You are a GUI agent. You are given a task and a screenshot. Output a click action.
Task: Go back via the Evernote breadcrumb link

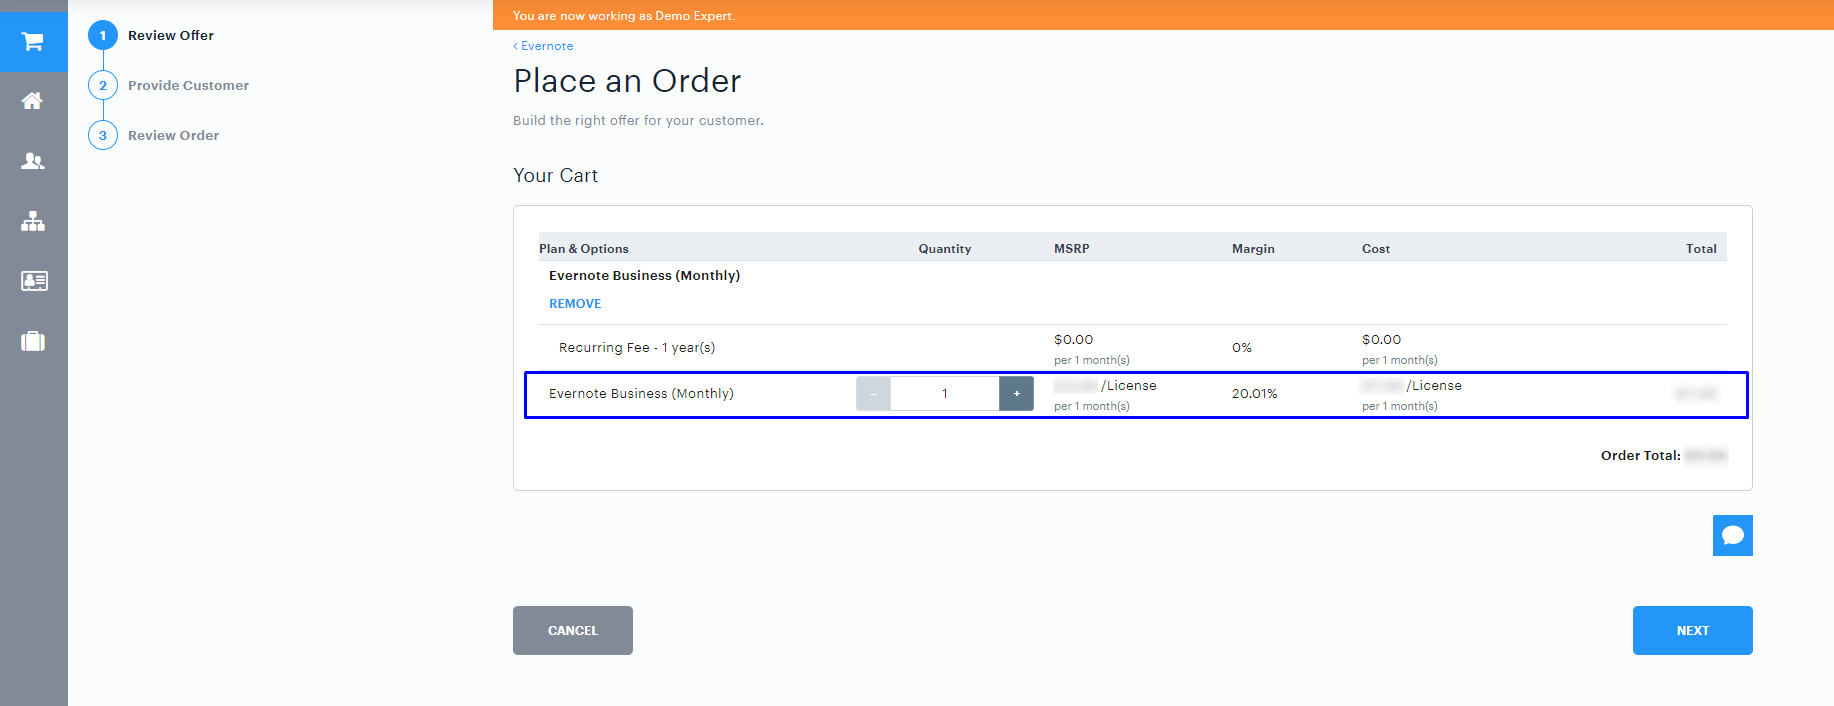point(543,46)
